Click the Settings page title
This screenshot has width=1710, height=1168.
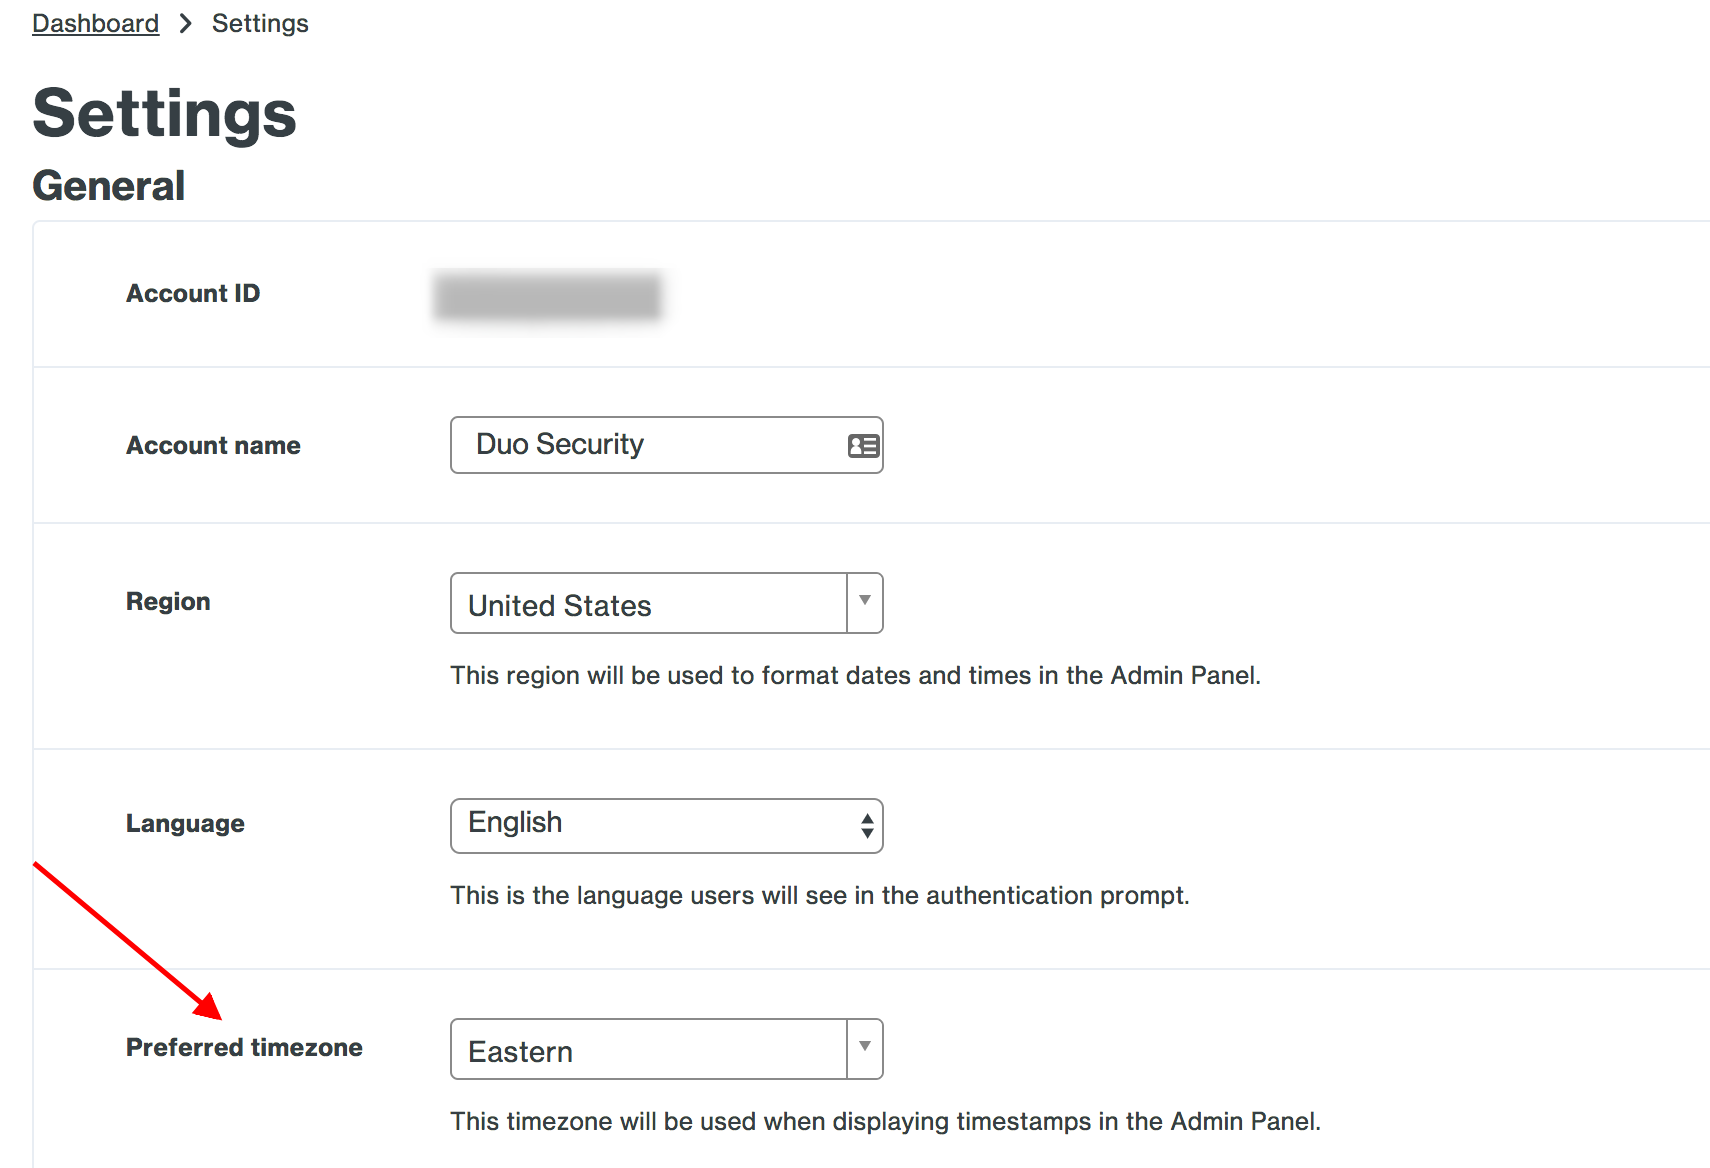click(163, 113)
